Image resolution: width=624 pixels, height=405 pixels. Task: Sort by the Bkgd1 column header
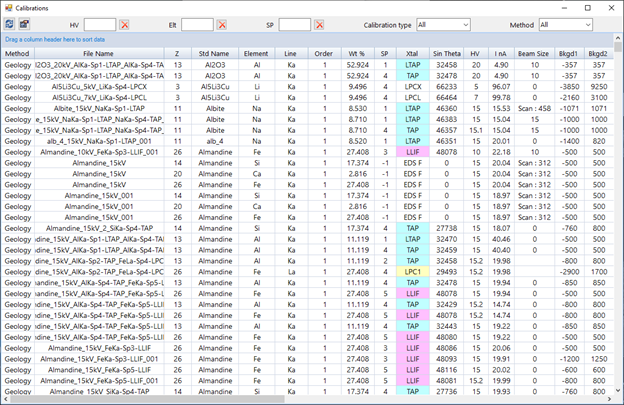568,53
